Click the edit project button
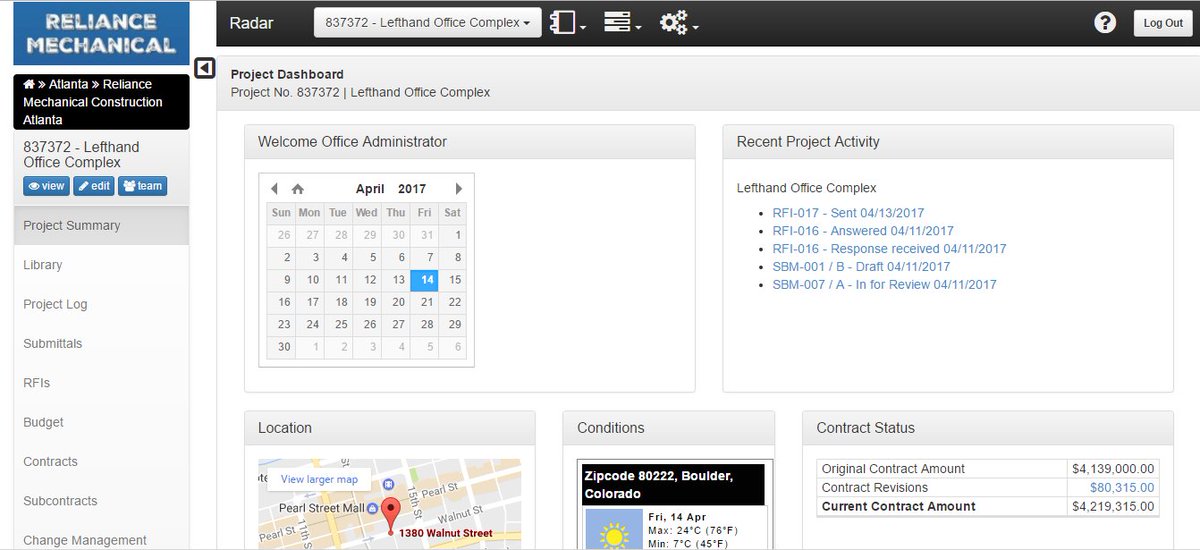Image resolution: width=1200 pixels, height=550 pixels. [94, 186]
